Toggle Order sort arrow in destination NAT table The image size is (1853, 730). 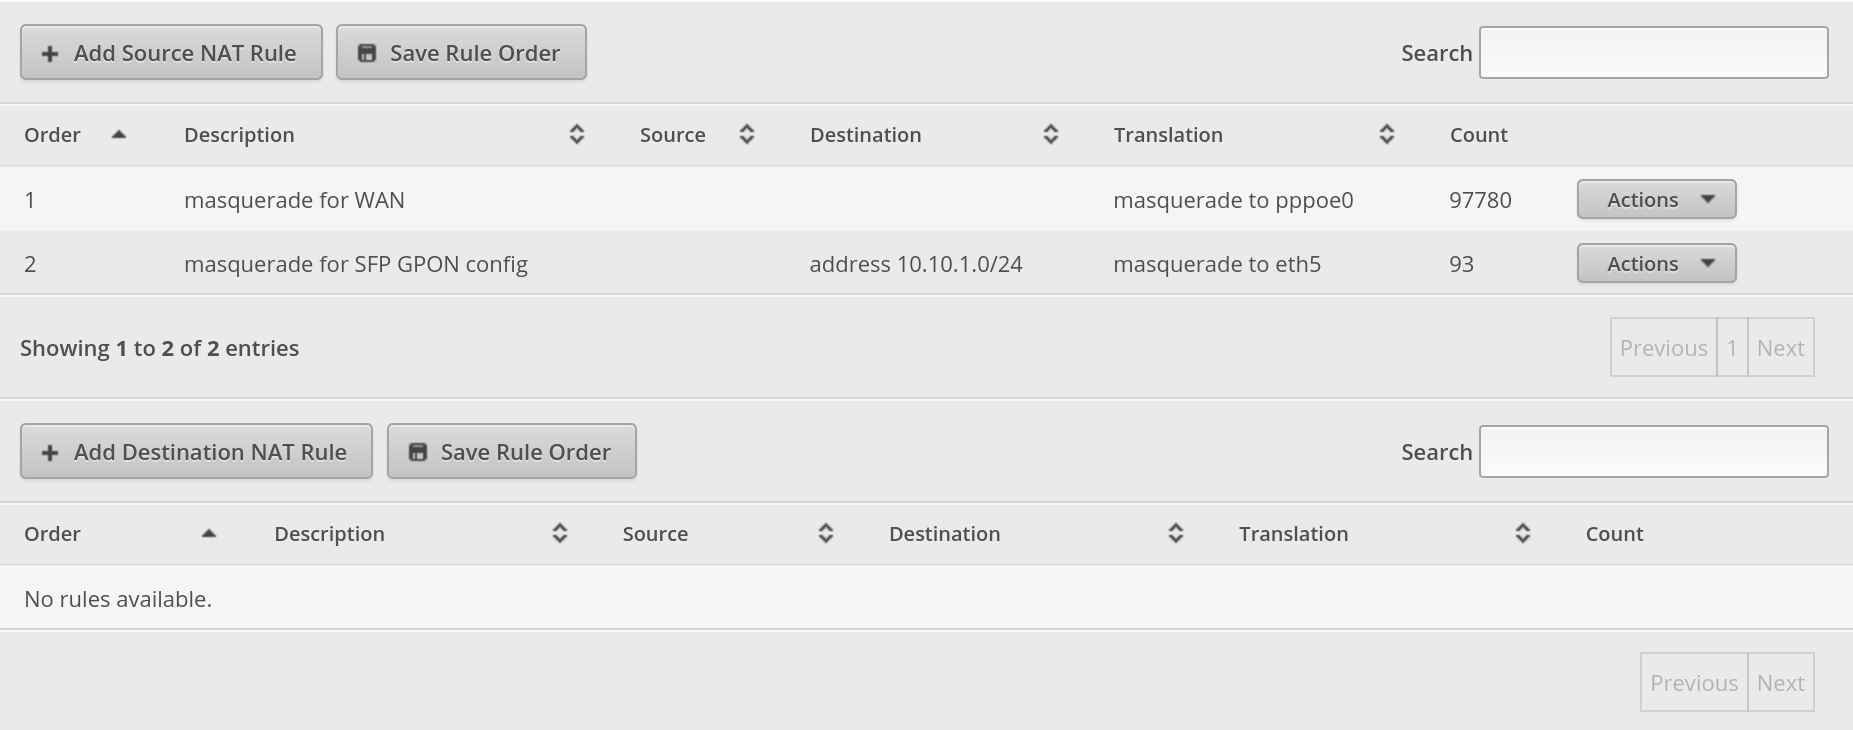pos(209,534)
